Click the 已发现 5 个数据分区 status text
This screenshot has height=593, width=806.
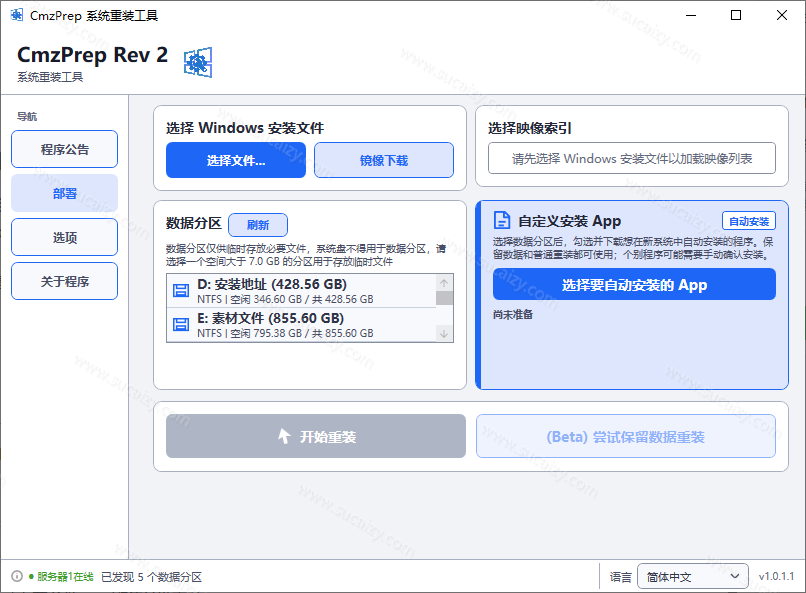(151, 577)
